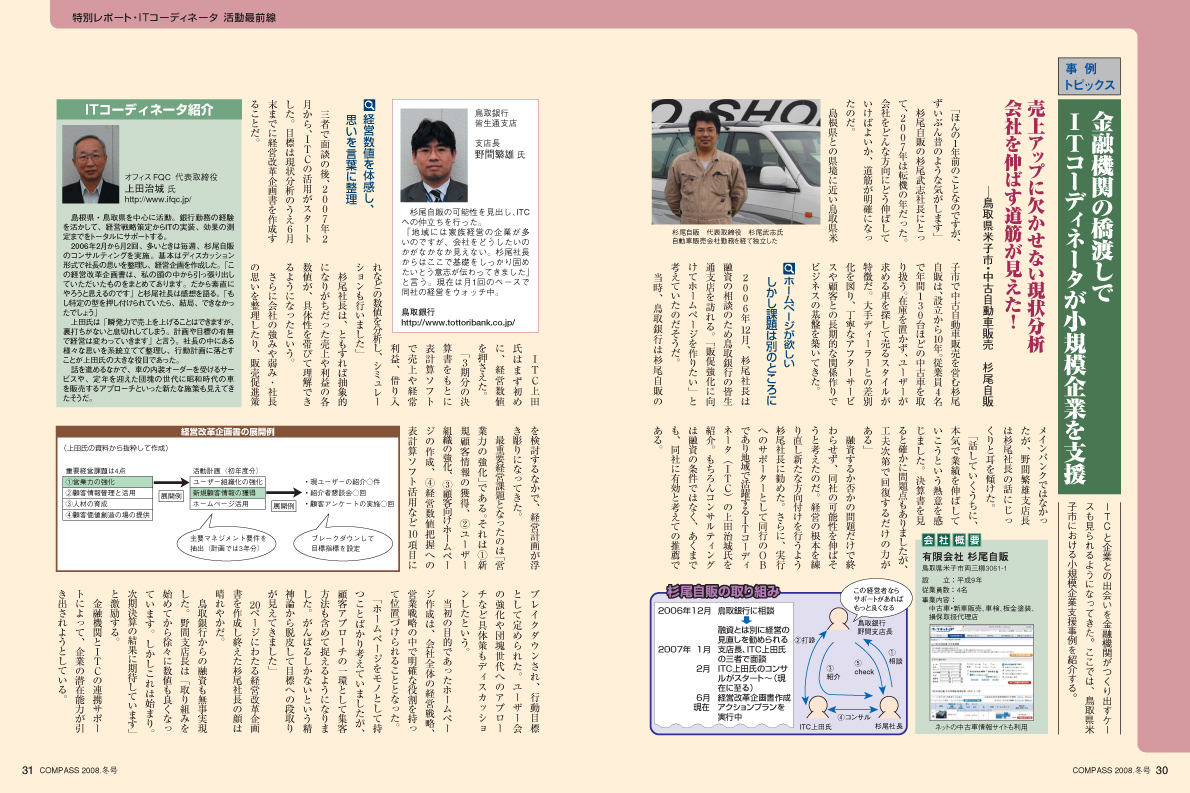Click the 2007年 1月 timeline date
Screen dimensions: 1190x793
(x=684, y=650)
